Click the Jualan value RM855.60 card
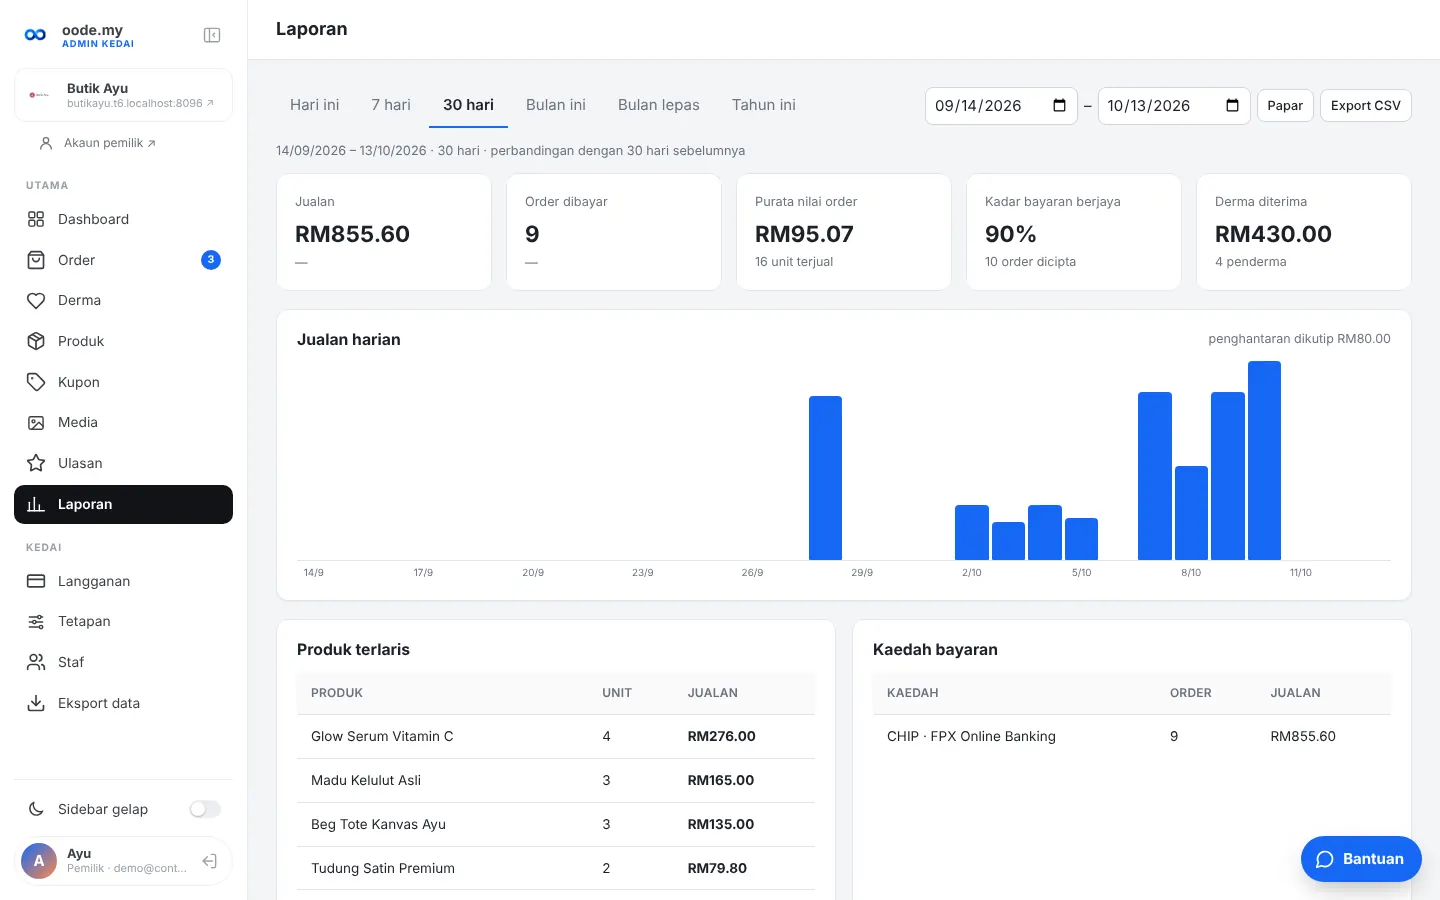The height and width of the screenshot is (900, 1440). point(384,232)
